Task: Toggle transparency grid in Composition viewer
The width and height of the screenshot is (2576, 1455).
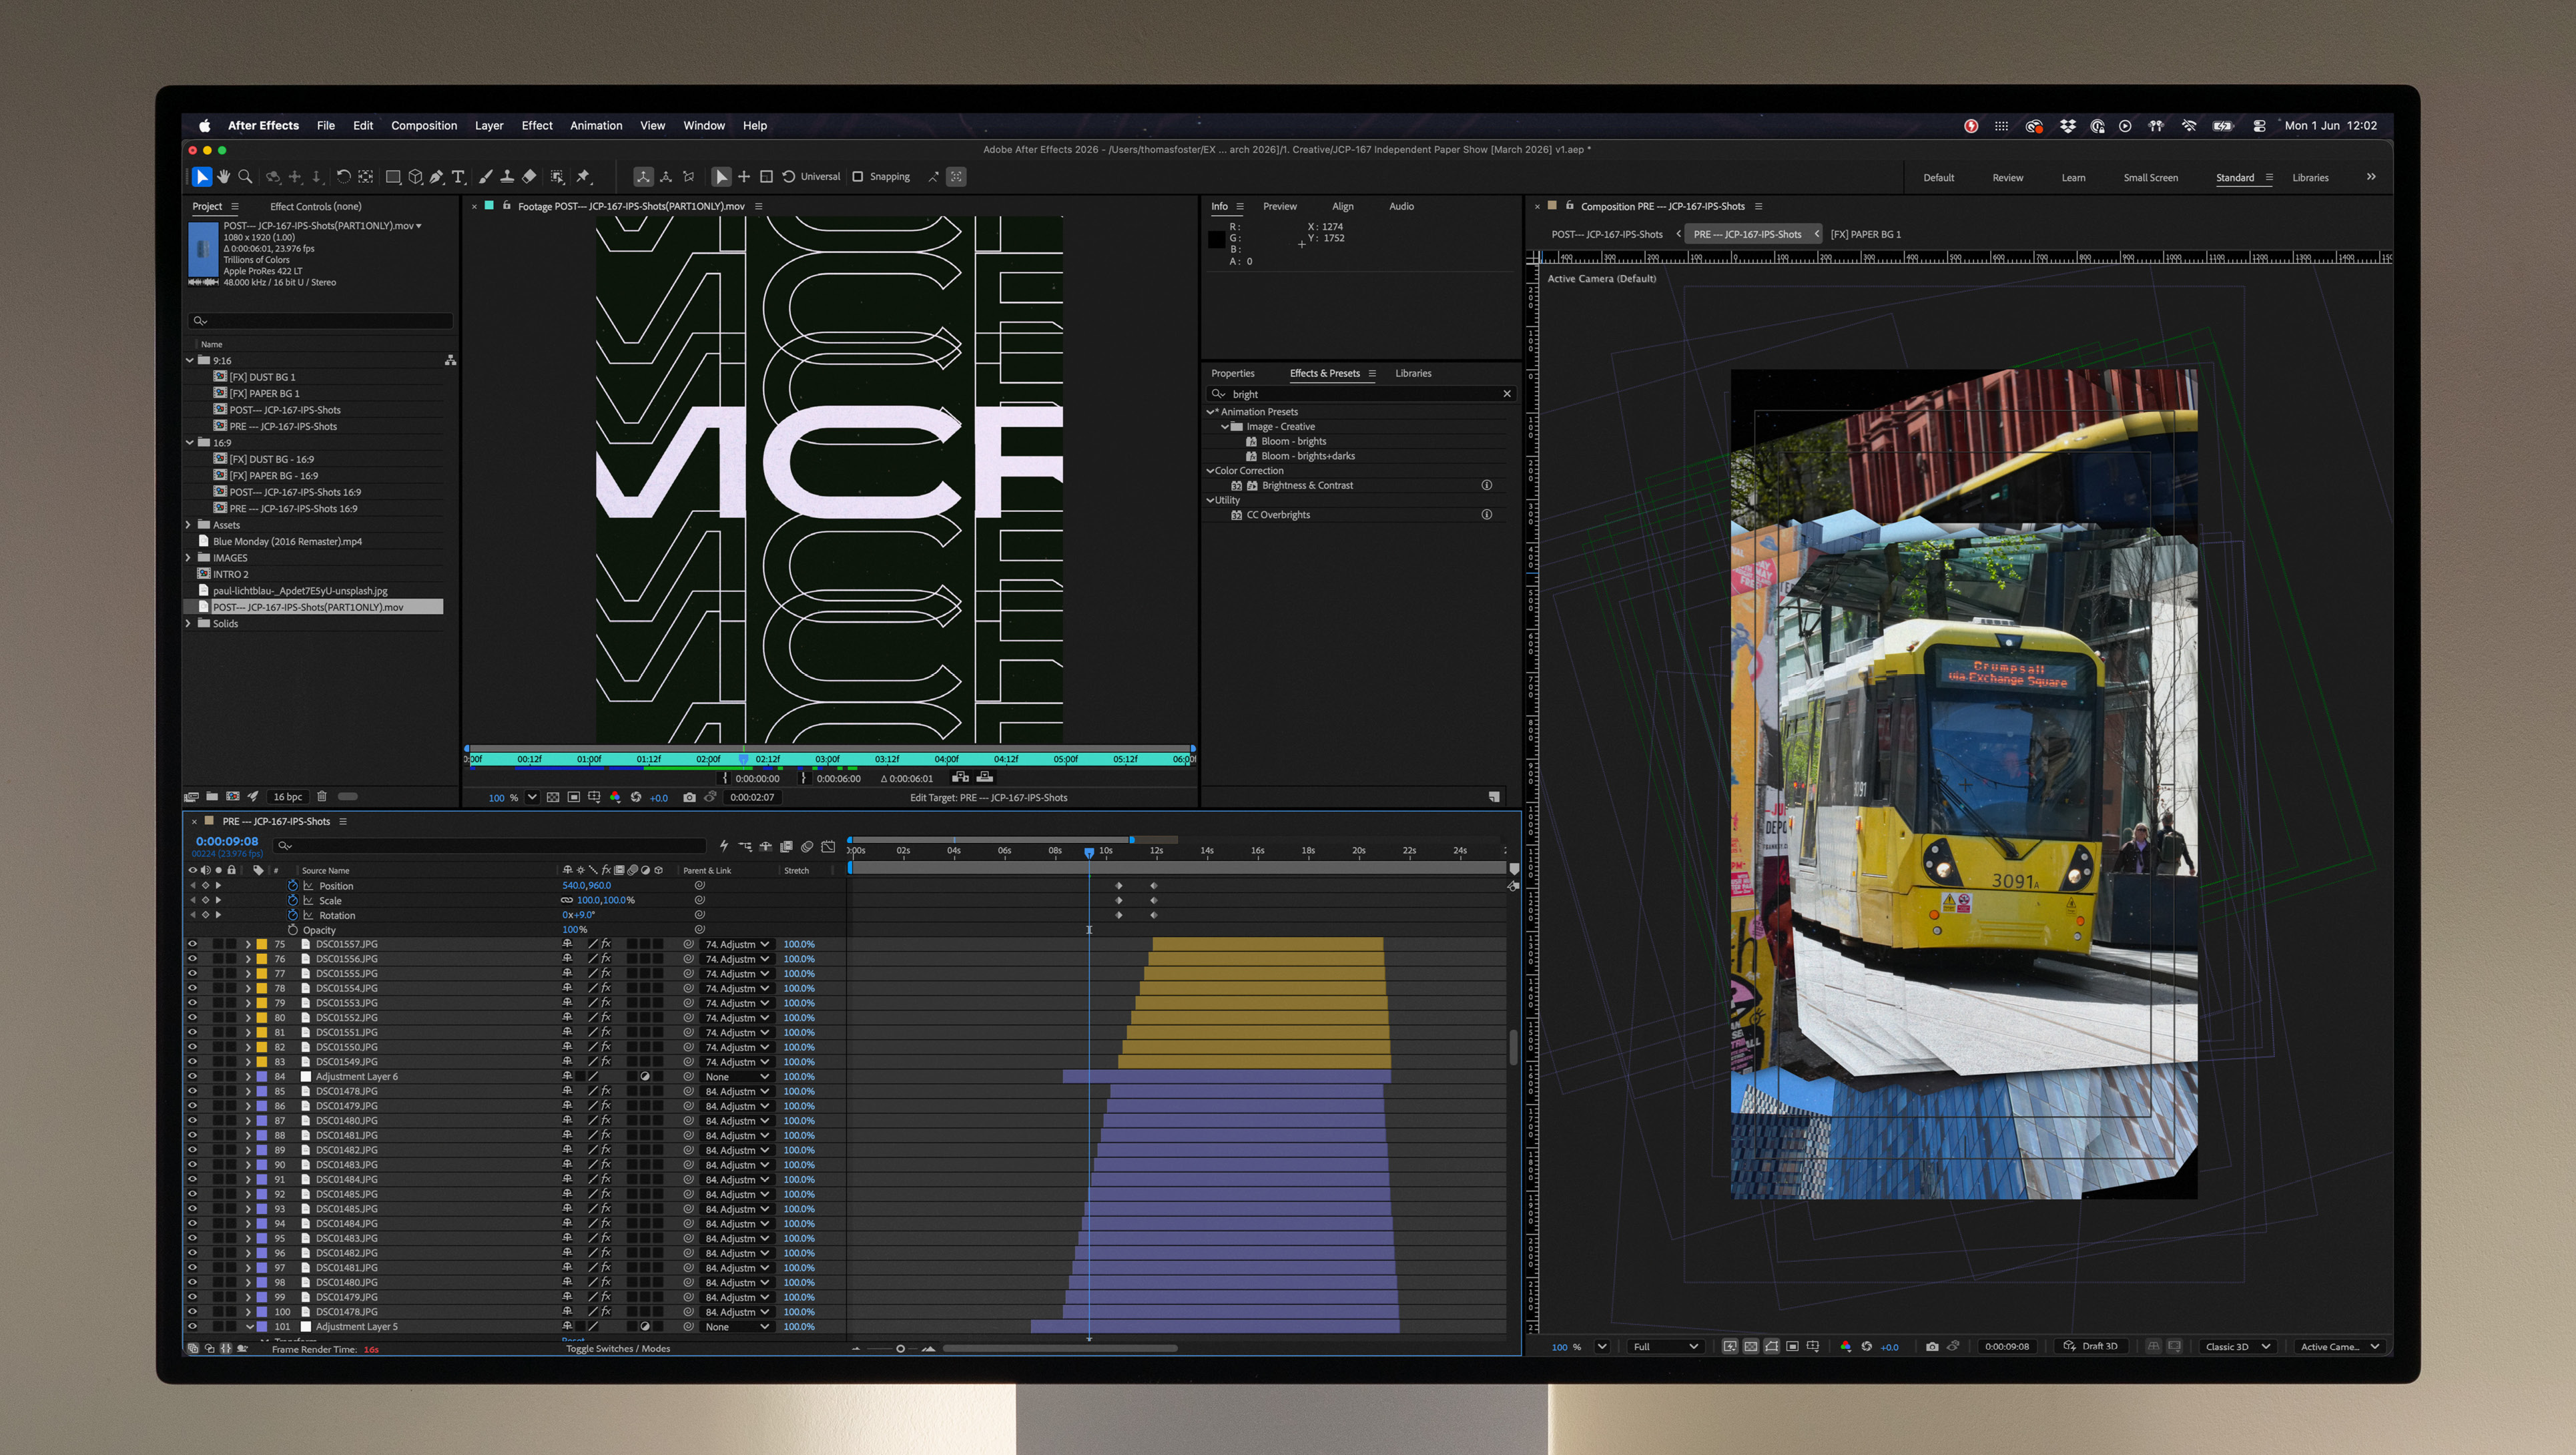Action: [x=1751, y=1346]
